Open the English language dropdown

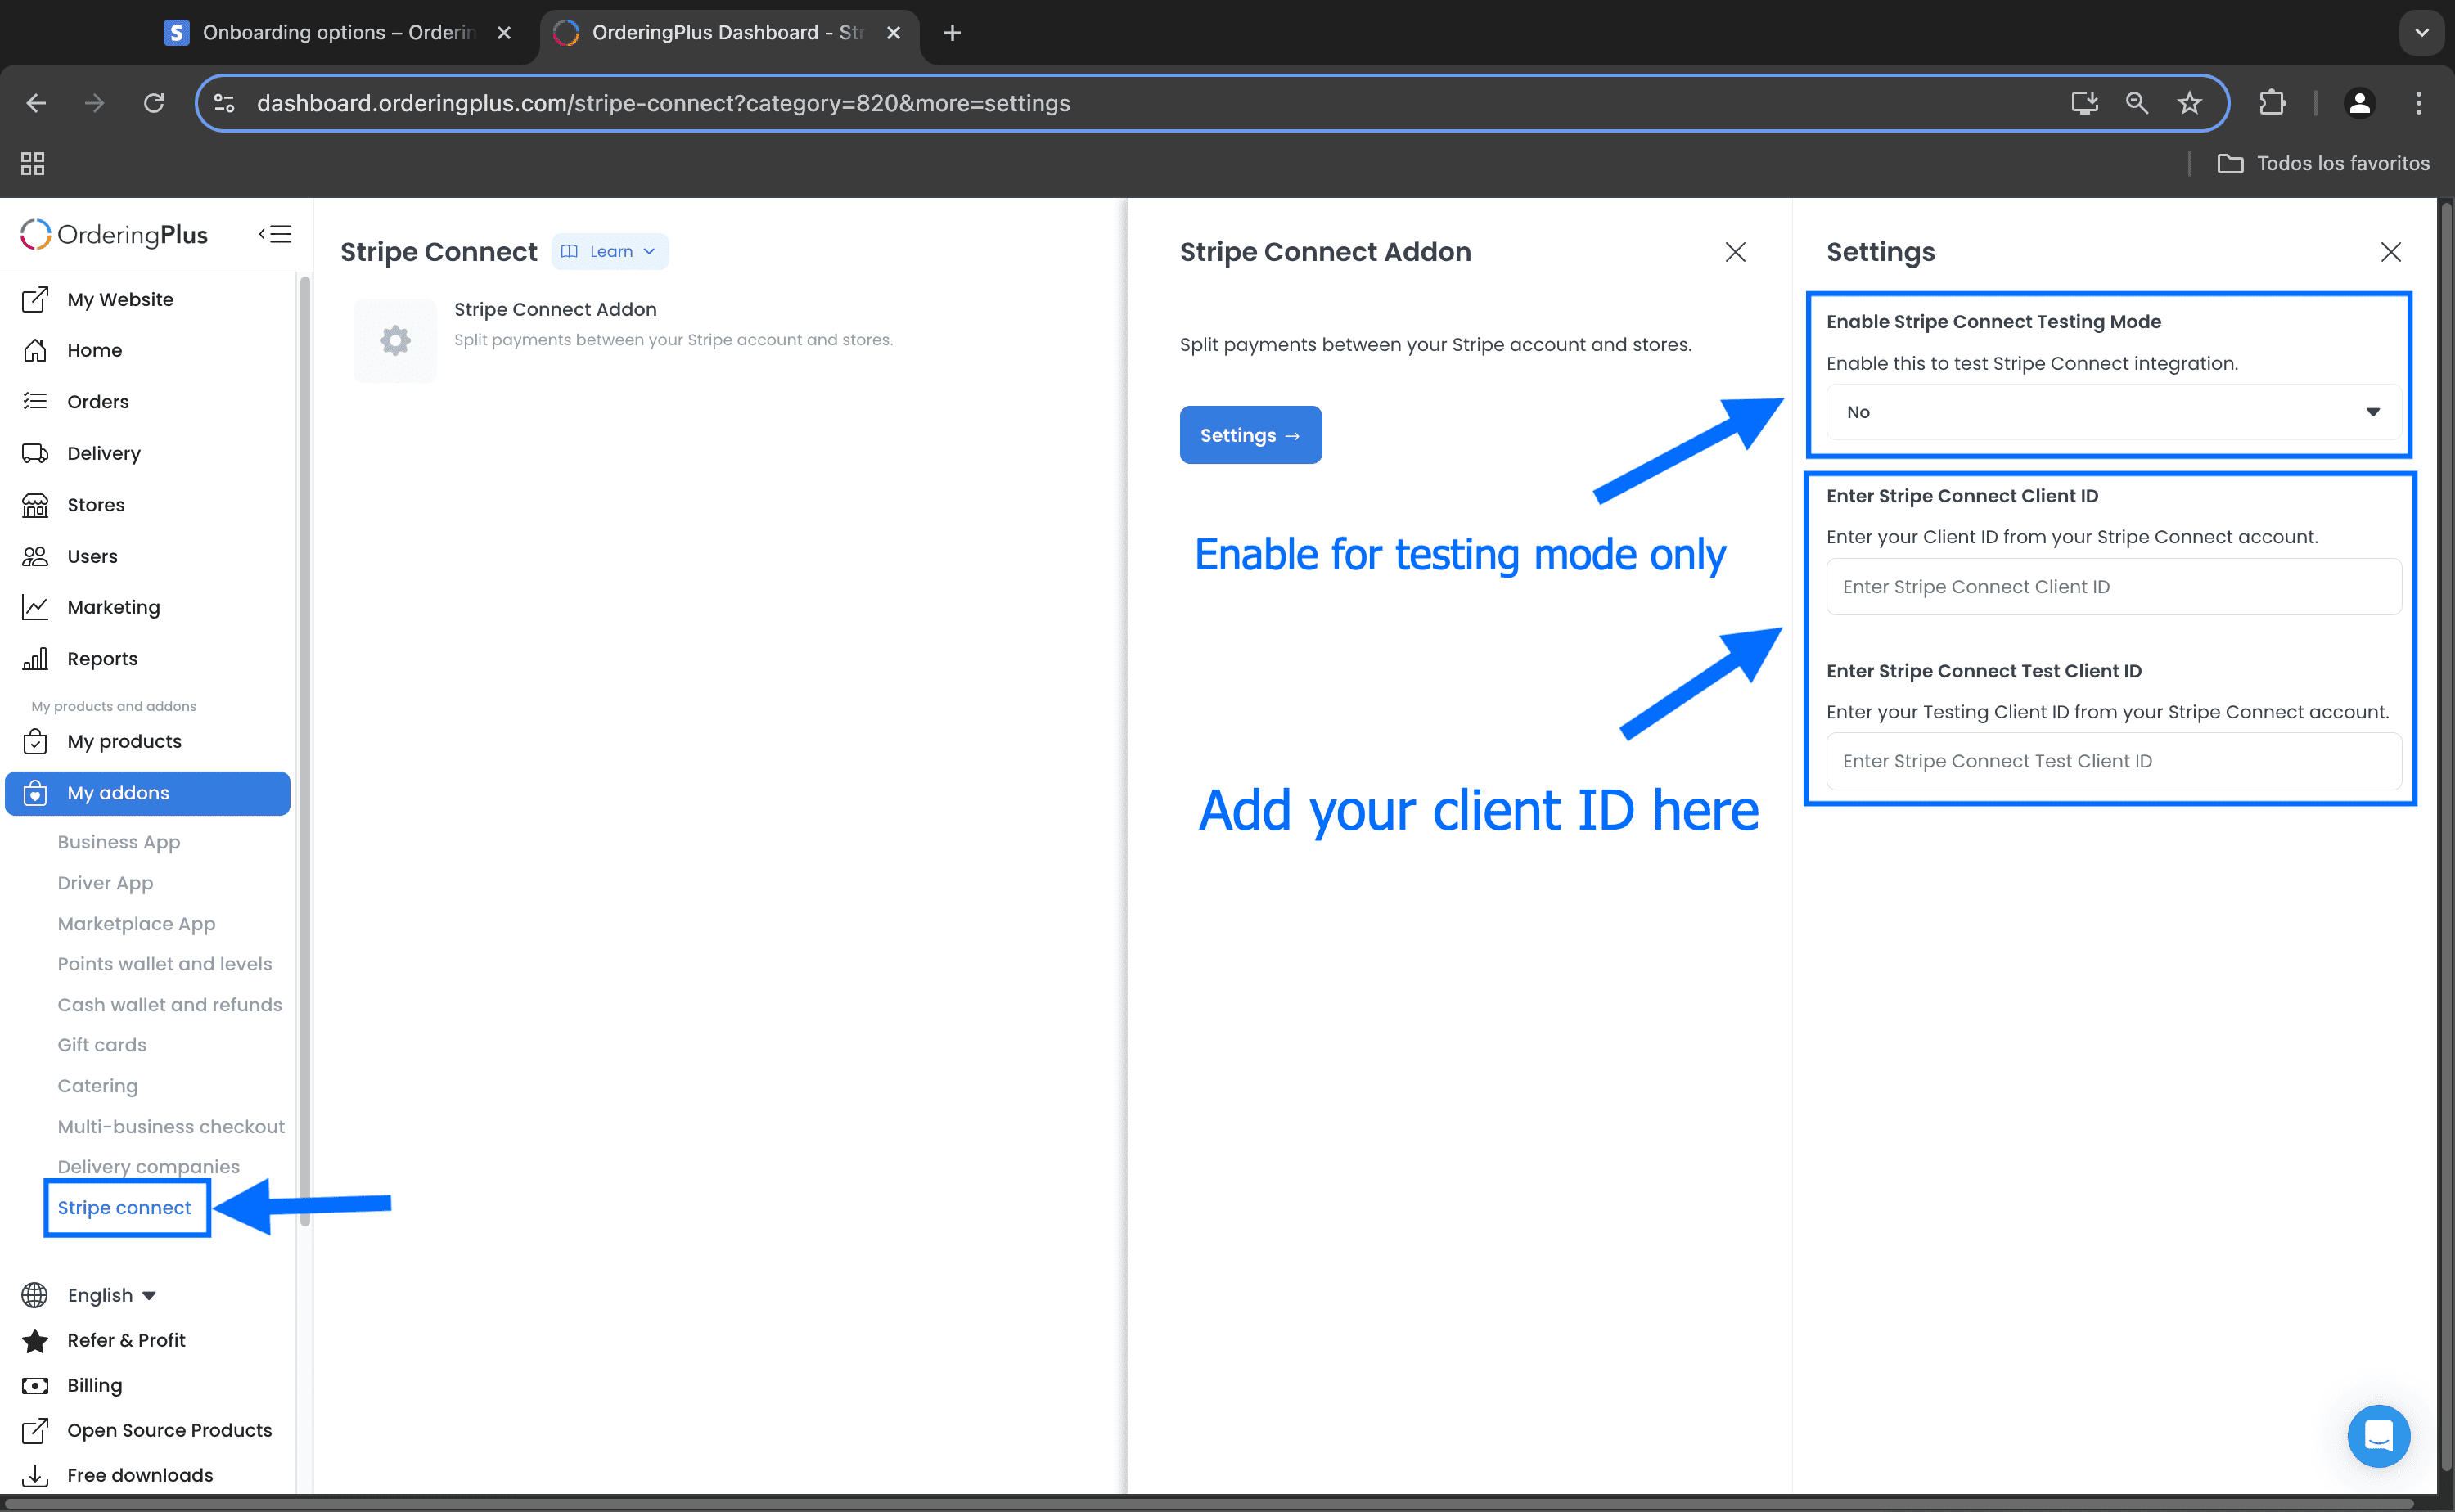pos(111,1295)
